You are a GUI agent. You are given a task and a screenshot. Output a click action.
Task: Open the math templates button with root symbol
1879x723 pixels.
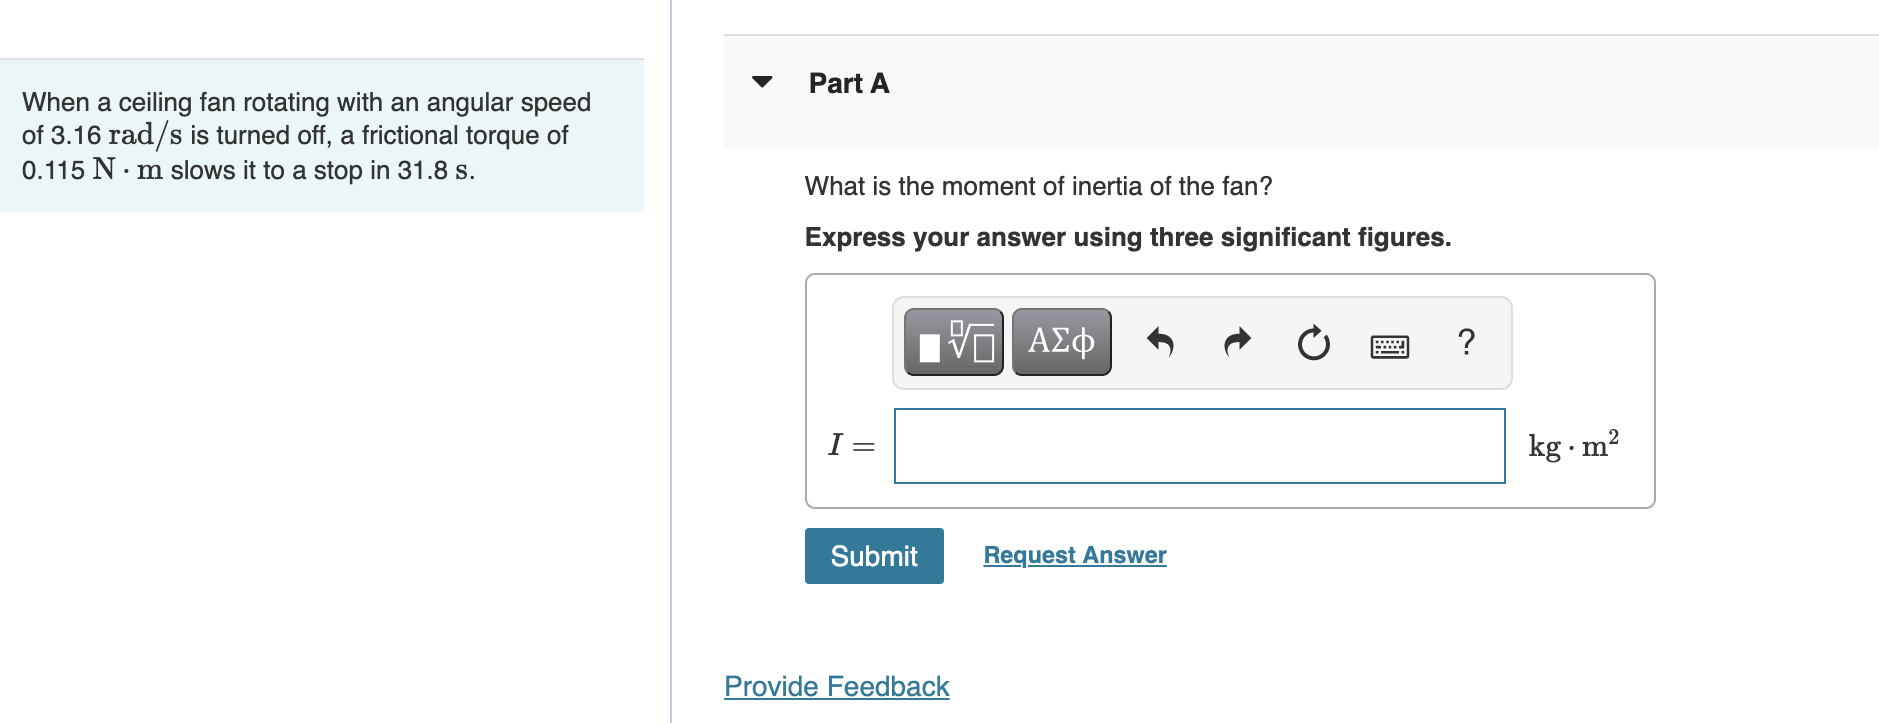point(954,342)
